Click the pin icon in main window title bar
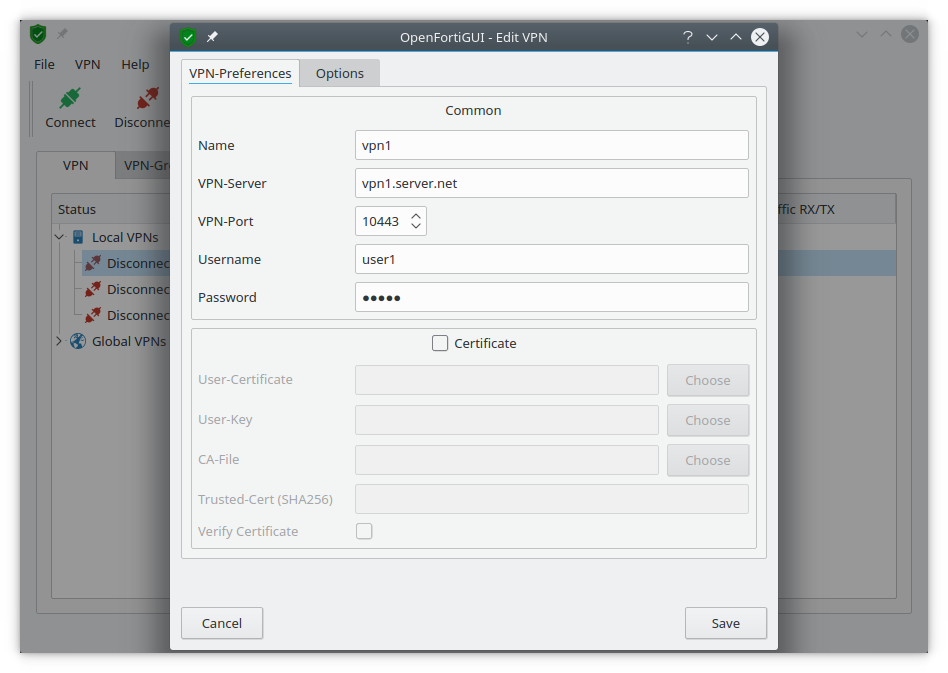The height and width of the screenshot is (673, 948). 62,34
